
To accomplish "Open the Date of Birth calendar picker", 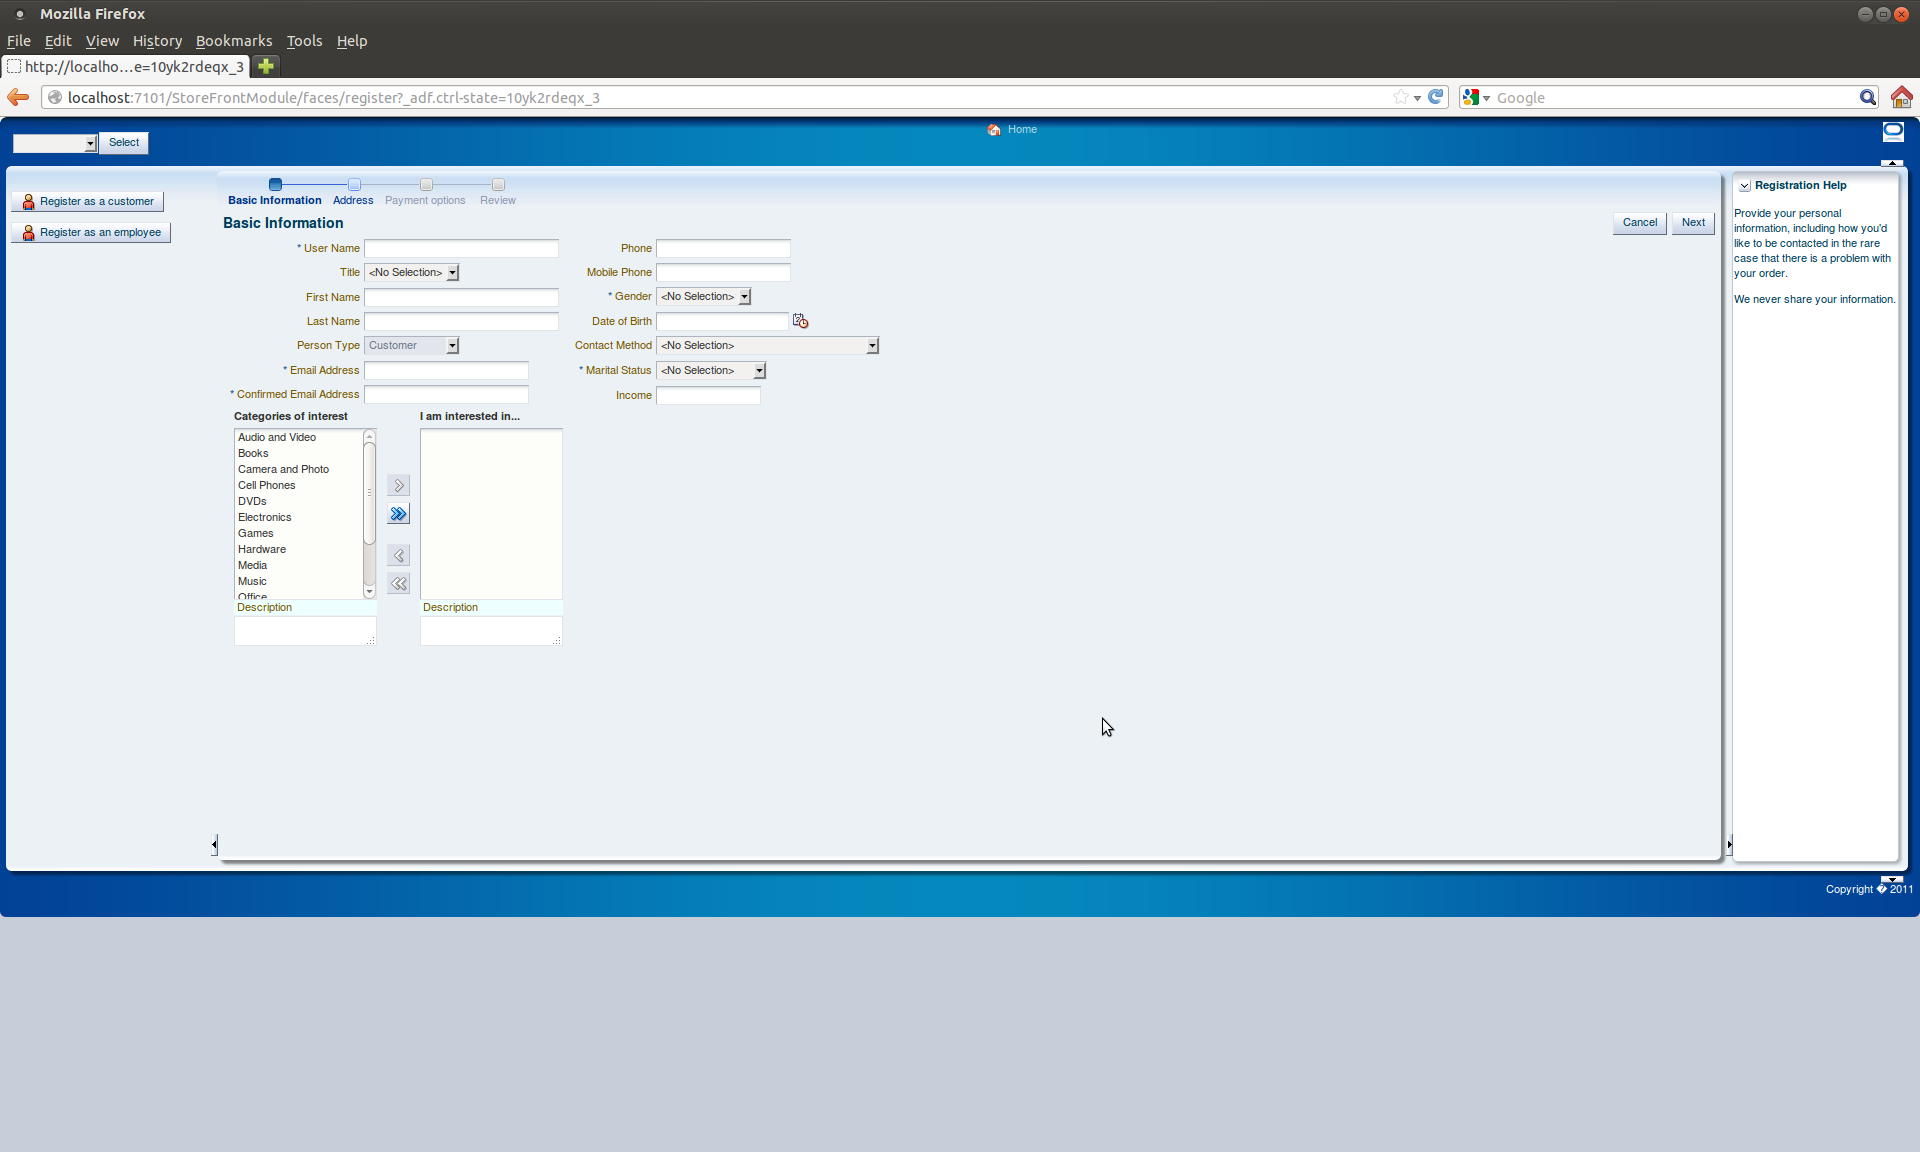I will pyautogui.click(x=800, y=321).
